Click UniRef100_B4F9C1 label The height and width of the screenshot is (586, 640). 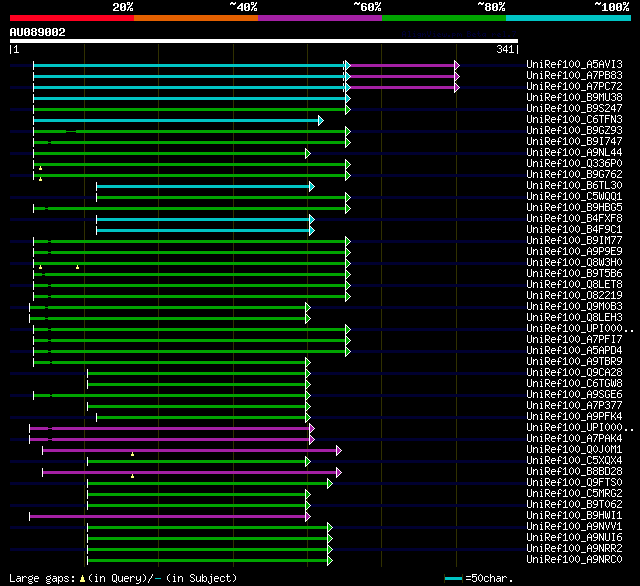(574, 230)
